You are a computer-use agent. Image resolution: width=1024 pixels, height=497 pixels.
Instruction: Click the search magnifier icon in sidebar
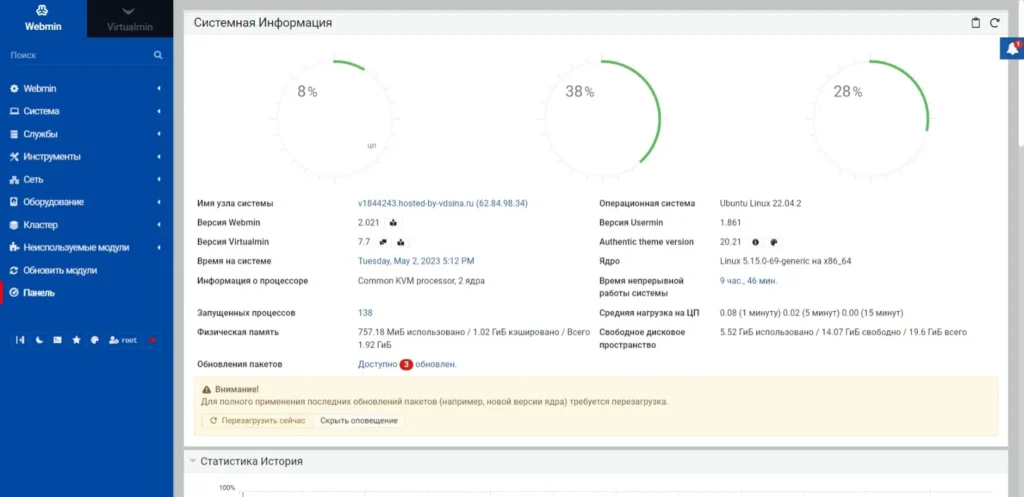[x=158, y=56]
